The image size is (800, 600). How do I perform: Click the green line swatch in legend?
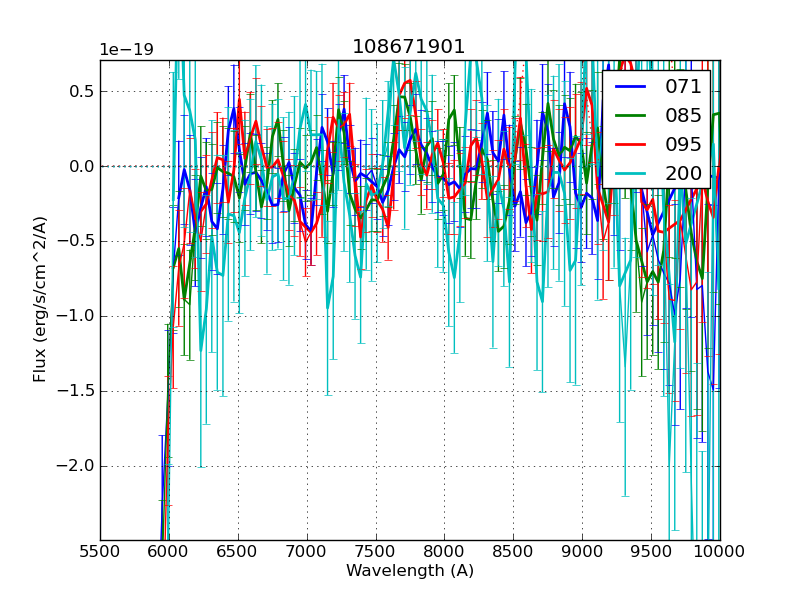click(x=632, y=115)
